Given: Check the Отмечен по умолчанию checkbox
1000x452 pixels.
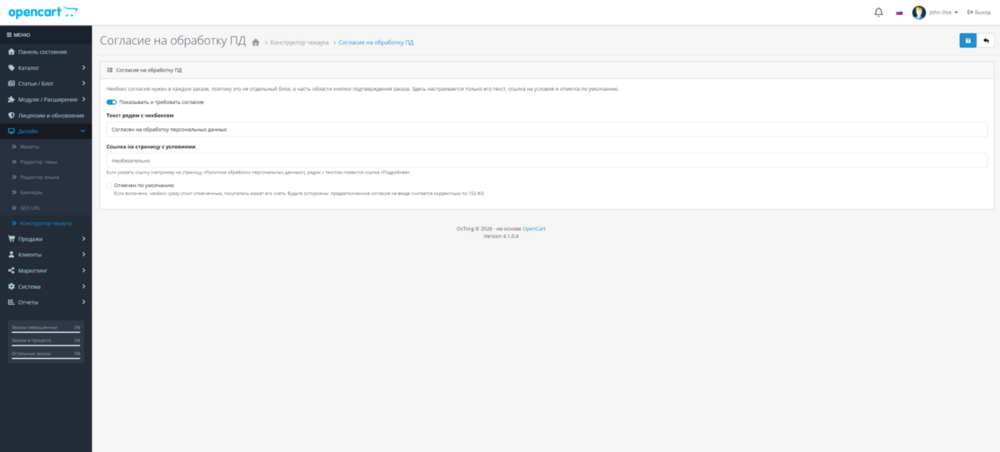Looking at the screenshot, I should tap(109, 186).
